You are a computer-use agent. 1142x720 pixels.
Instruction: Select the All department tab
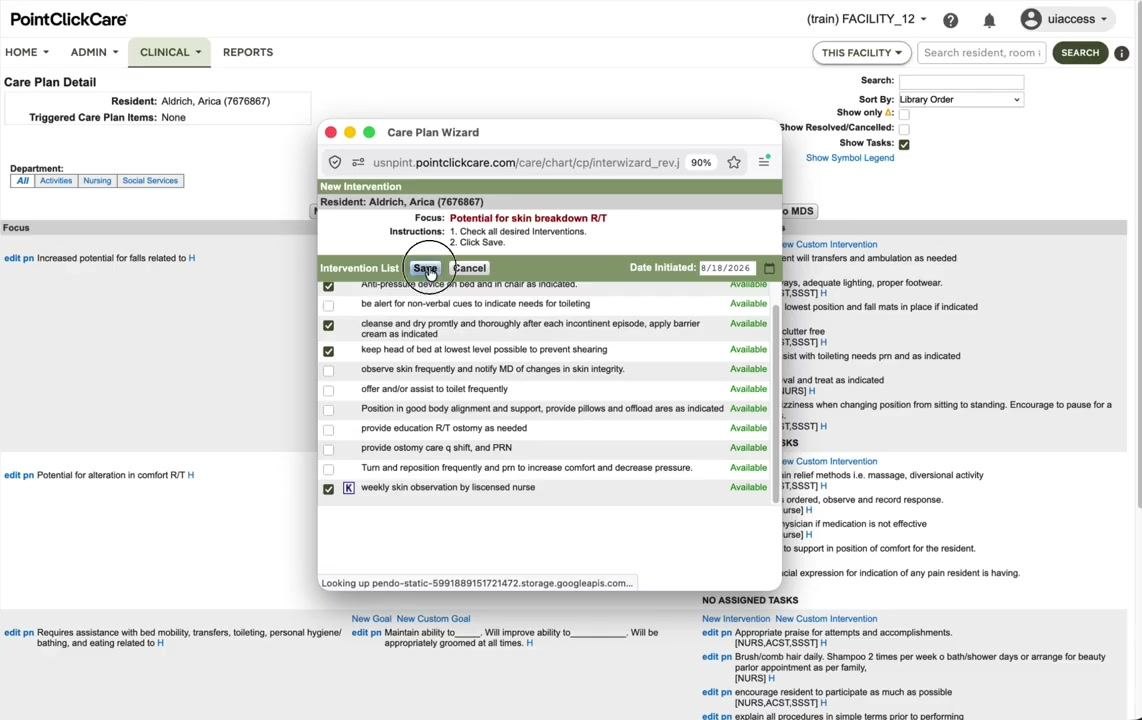(x=23, y=181)
